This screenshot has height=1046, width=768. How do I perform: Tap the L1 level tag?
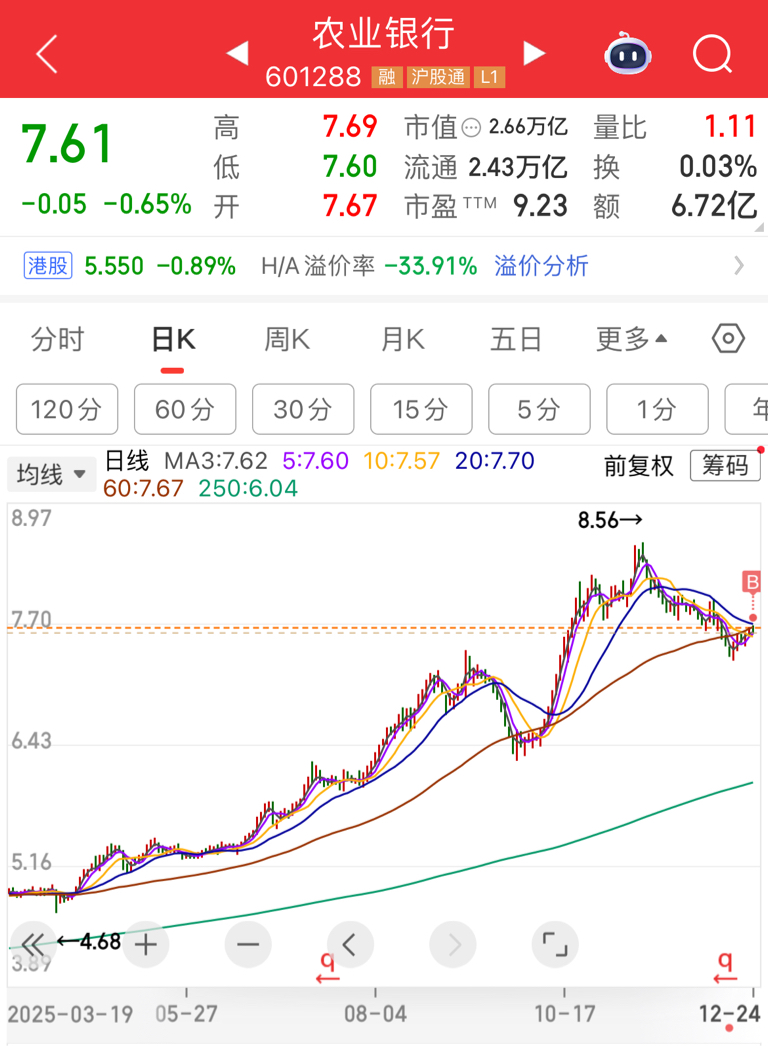(489, 77)
